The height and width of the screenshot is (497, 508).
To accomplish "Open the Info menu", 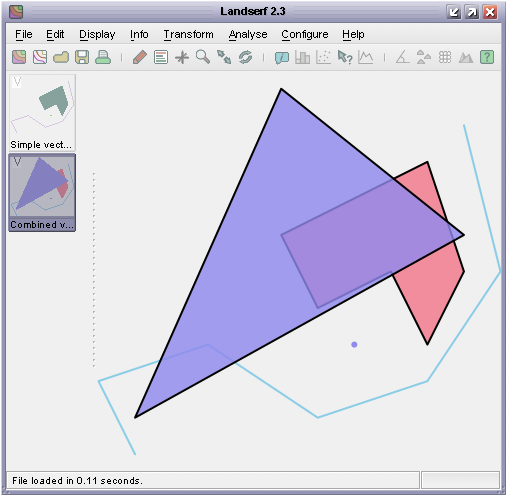I will [x=139, y=34].
